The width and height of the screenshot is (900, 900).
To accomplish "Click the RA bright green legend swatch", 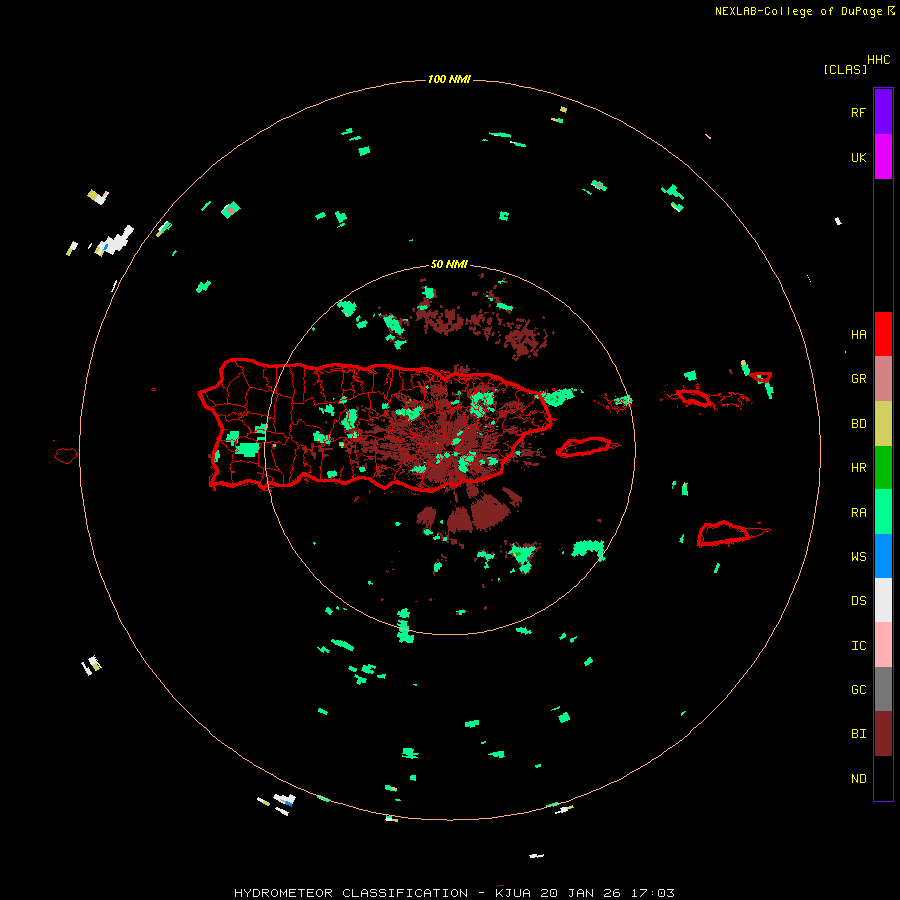I will pyautogui.click(x=883, y=512).
